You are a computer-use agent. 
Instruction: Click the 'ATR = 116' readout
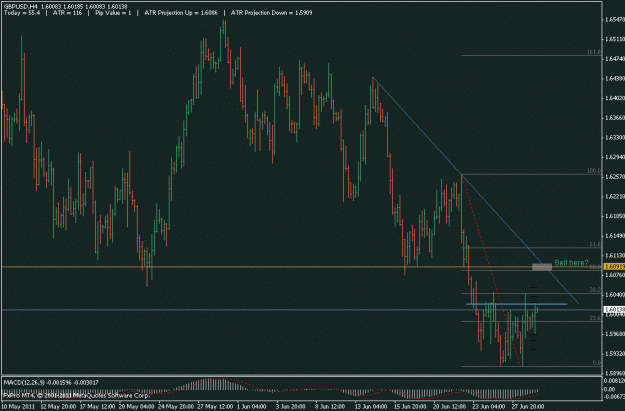(x=67, y=13)
